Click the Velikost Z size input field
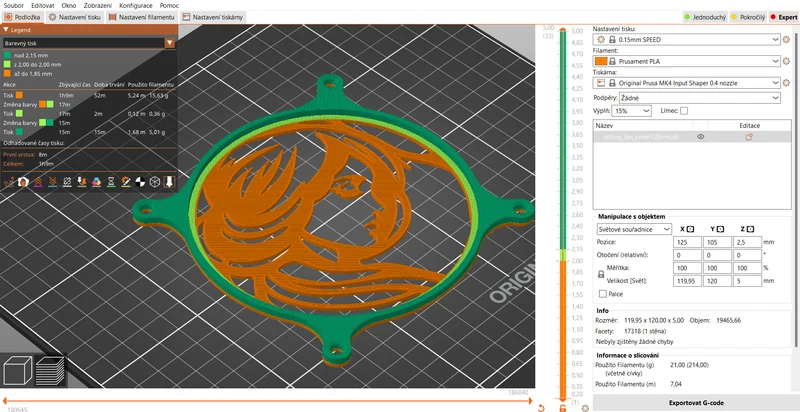The image size is (800, 412). [747, 280]
